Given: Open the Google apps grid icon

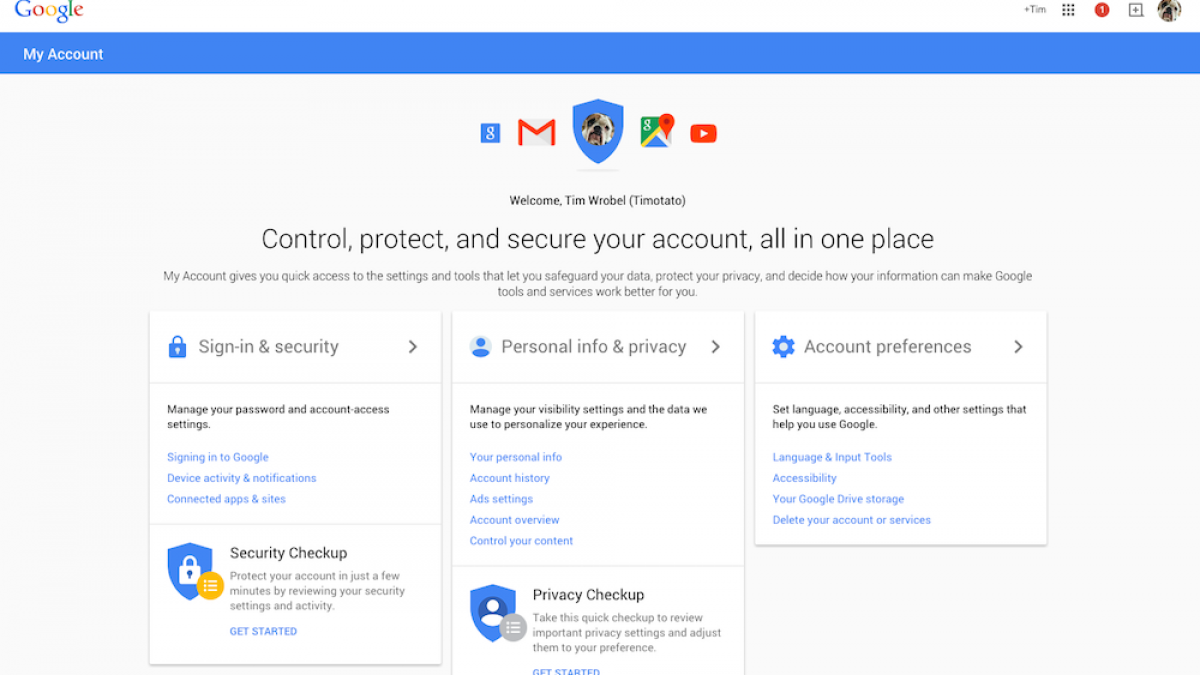Looking at the screenshot, I should pos(1068,10).
